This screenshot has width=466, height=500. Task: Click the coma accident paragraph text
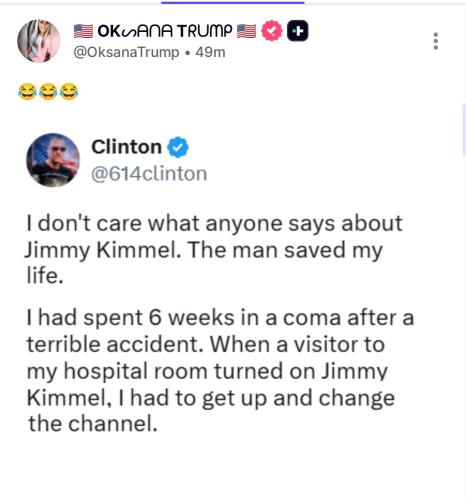pyautogui.click(x=220, y=371)
